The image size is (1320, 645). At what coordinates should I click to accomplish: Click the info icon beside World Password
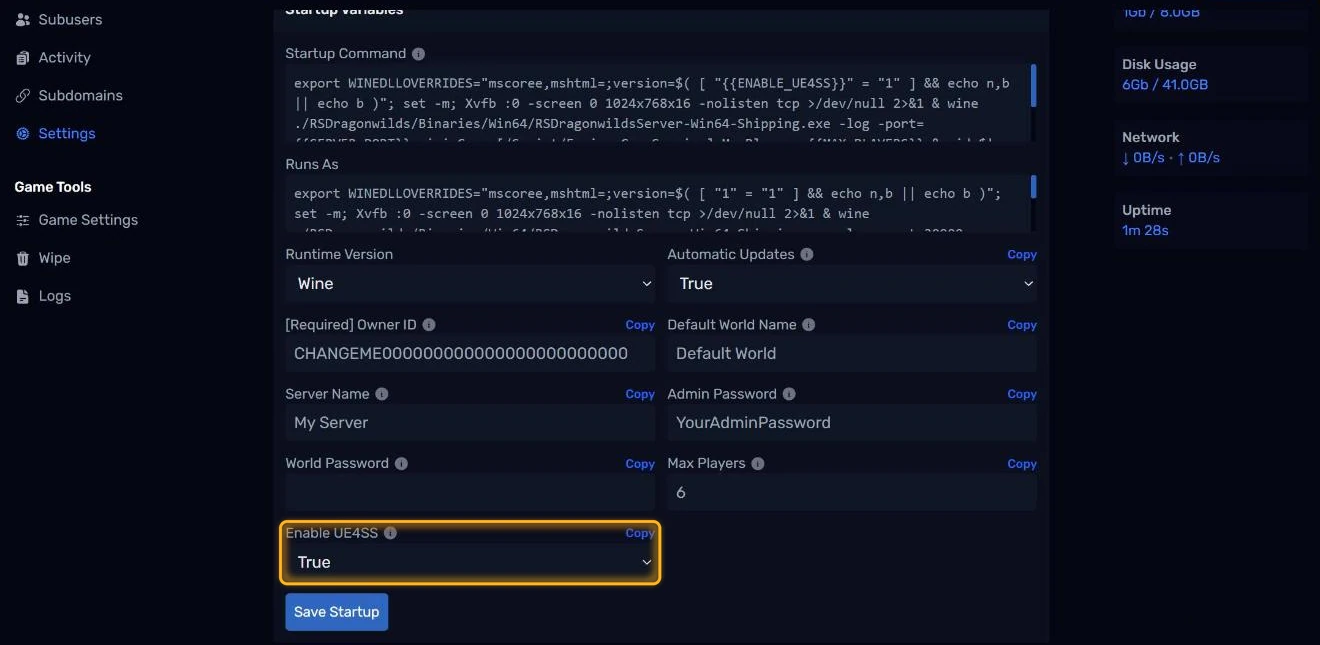[401, 464]
